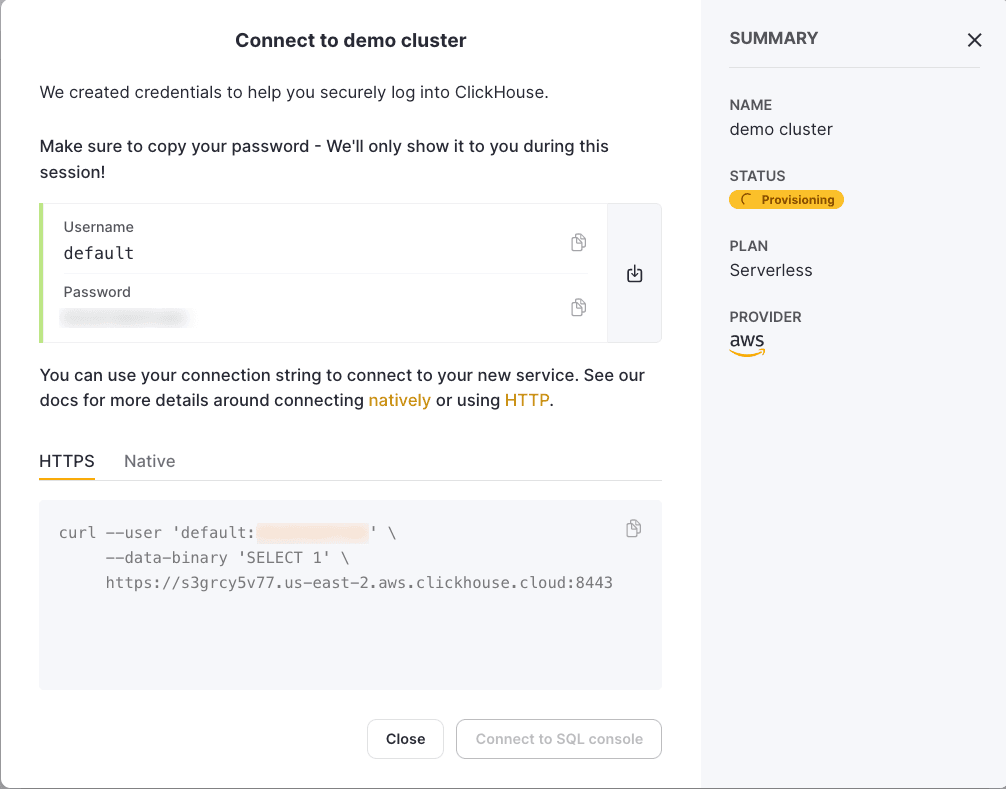Download the credentials file
The height and width of the screenshot is (789, 1006).
coord(634,274)
